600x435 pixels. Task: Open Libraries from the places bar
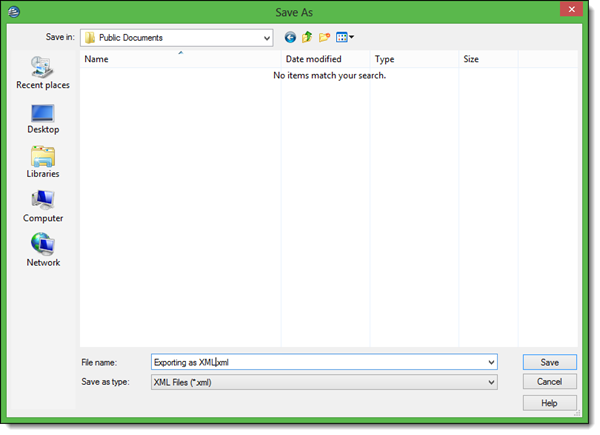click(x=43, y=162)
